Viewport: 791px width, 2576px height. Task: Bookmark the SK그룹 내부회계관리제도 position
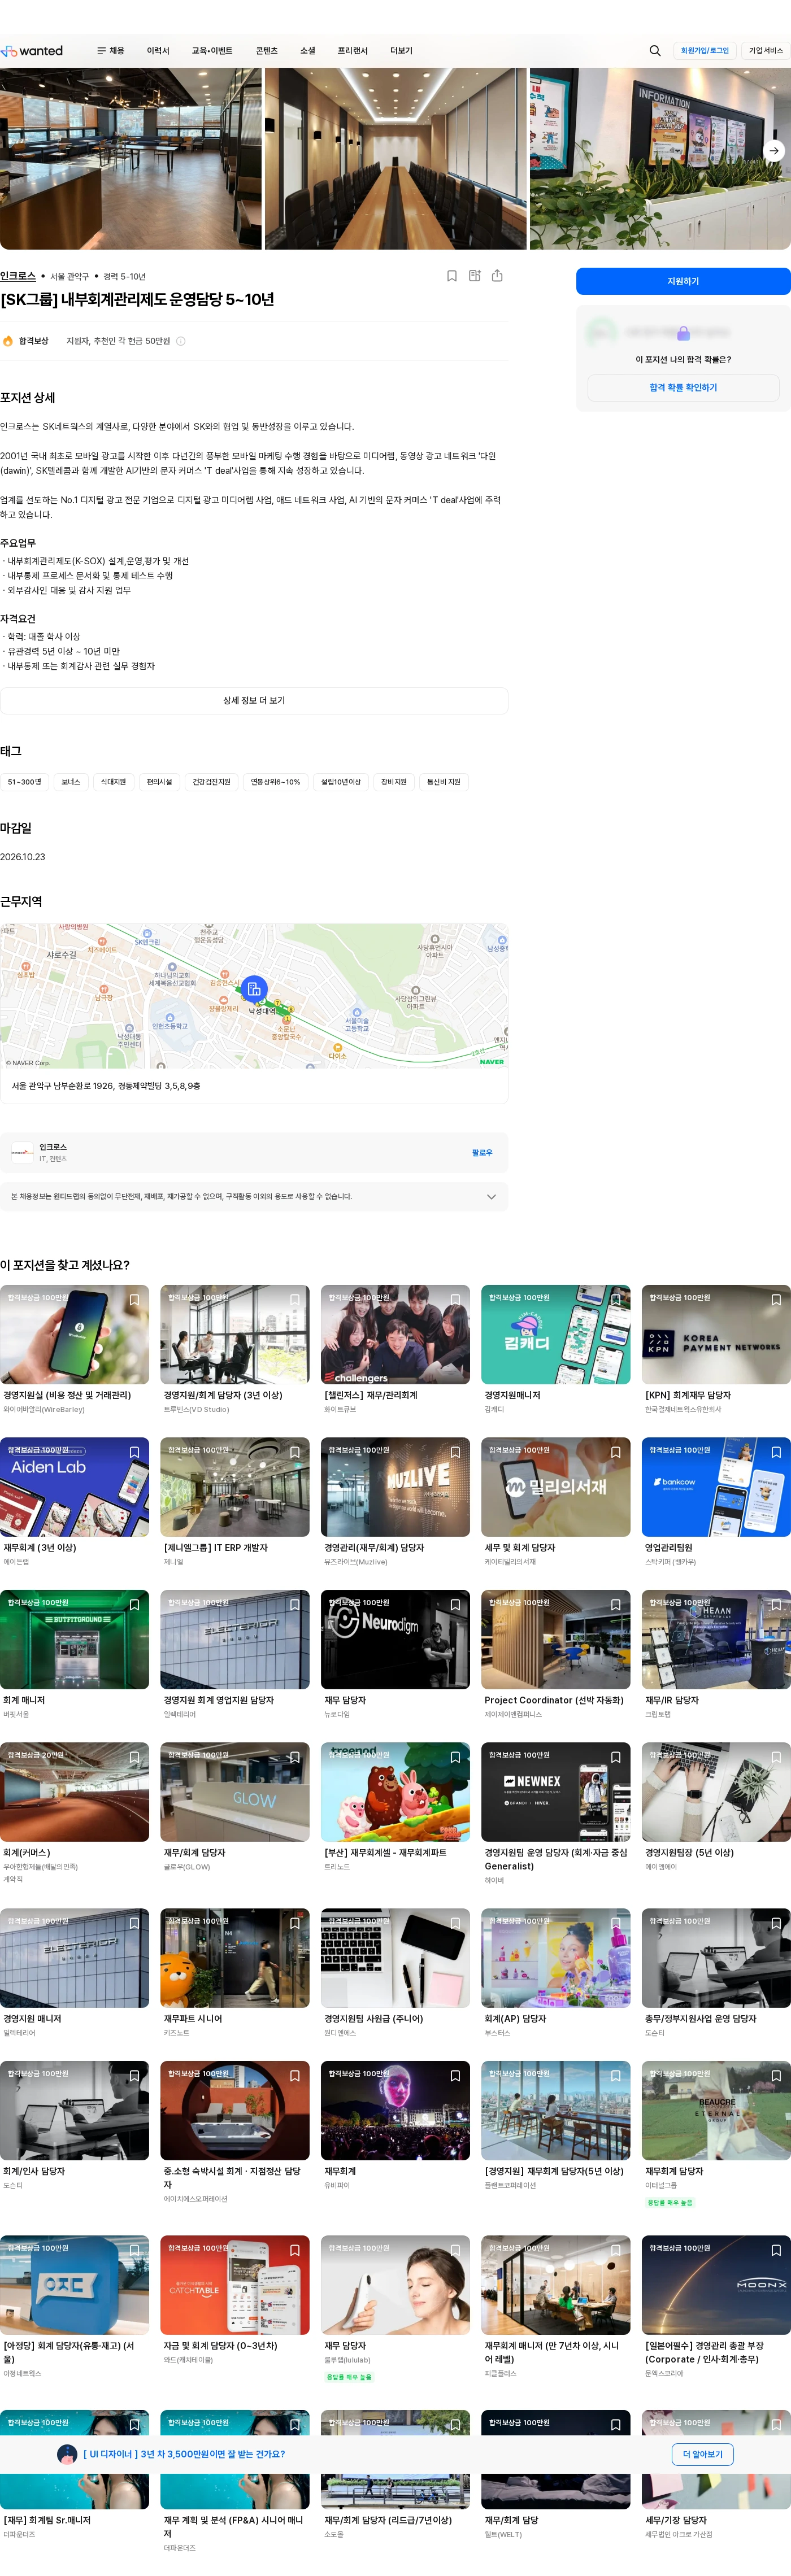pyautogui.click(x=452, y=276)
